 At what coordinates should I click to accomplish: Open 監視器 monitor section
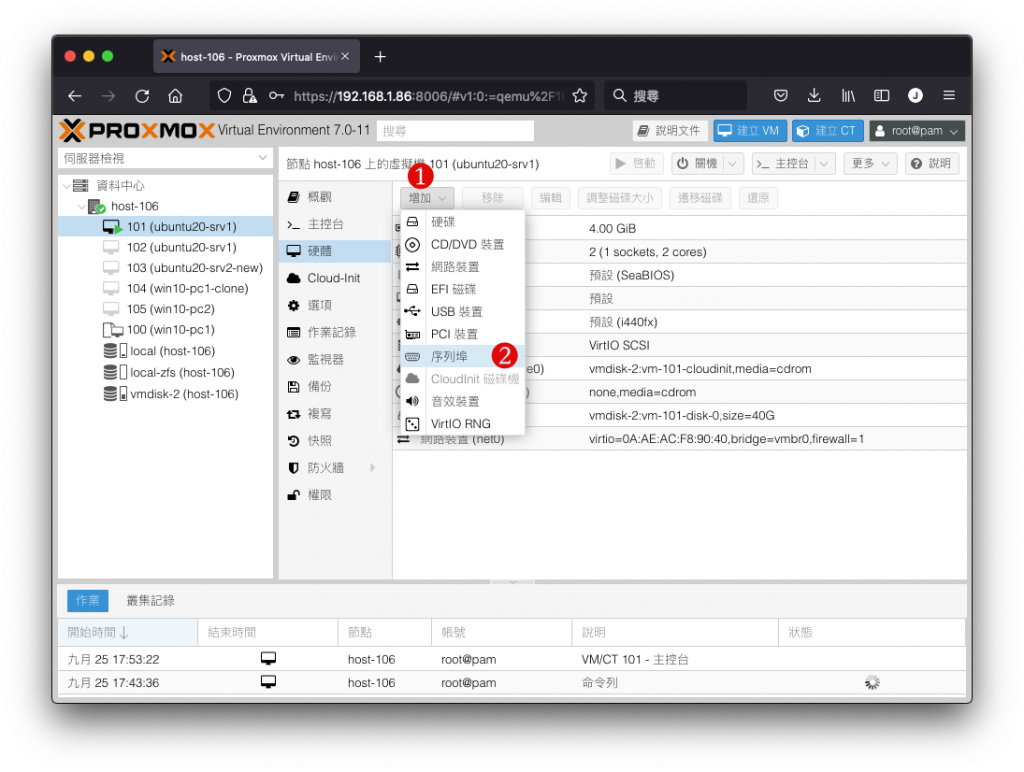tap(335, 359)
